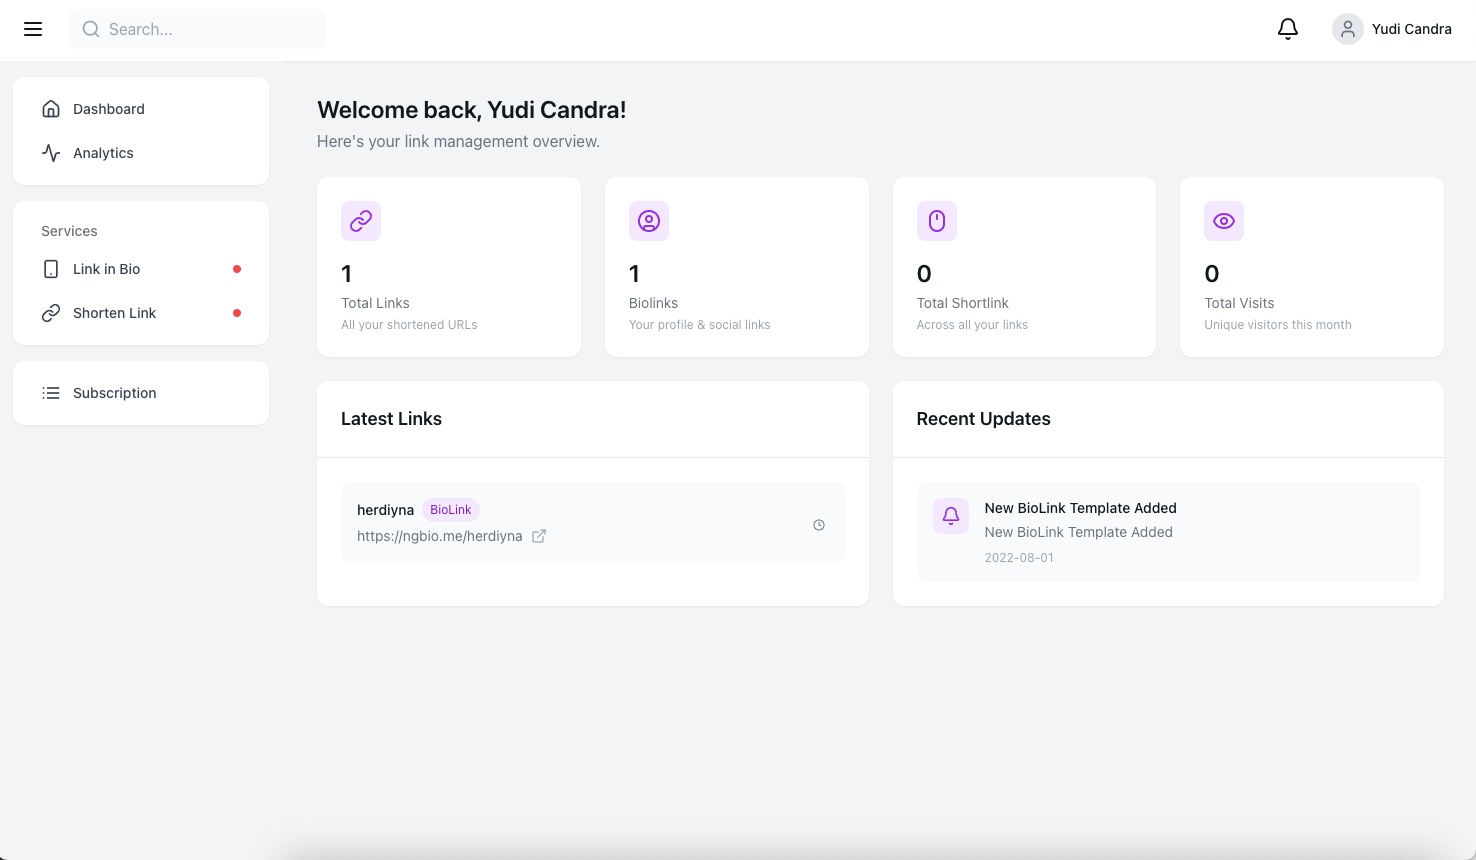Click the Search input field
Screen dimensions: 1476x860
click(197, 29)
